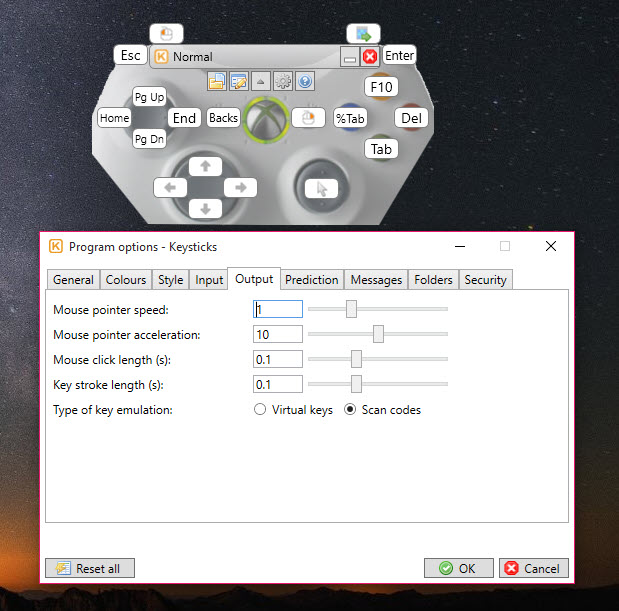This screenshot has width=619, height=611.
Task: Click the D-pad right arrow
Action: pyautogui.click(x=240, y=187)
